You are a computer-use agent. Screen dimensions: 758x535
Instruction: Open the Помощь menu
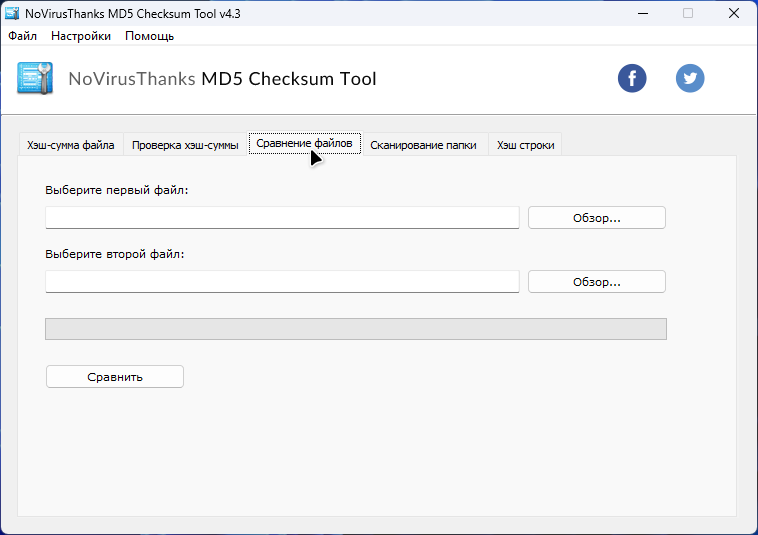click(x=149, y=36)
